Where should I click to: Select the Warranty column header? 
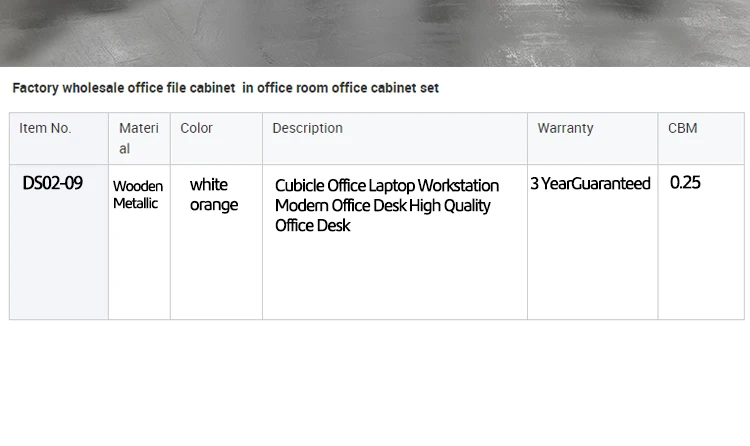[565, 128]
